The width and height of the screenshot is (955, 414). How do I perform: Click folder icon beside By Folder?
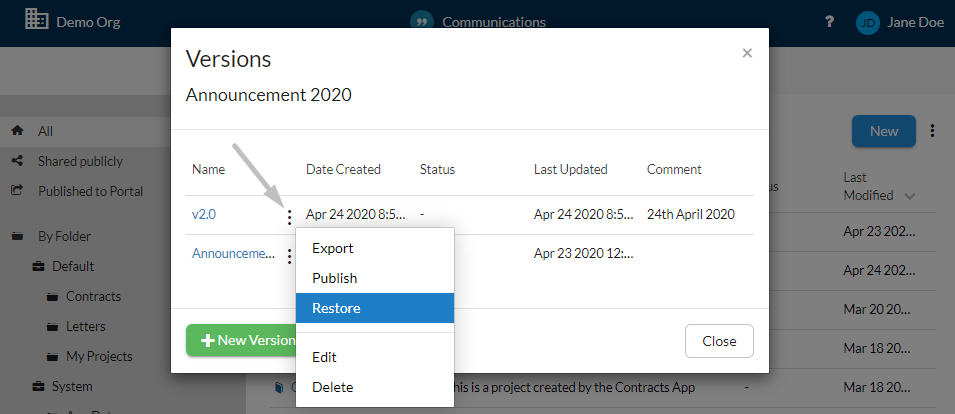(18, 236)
